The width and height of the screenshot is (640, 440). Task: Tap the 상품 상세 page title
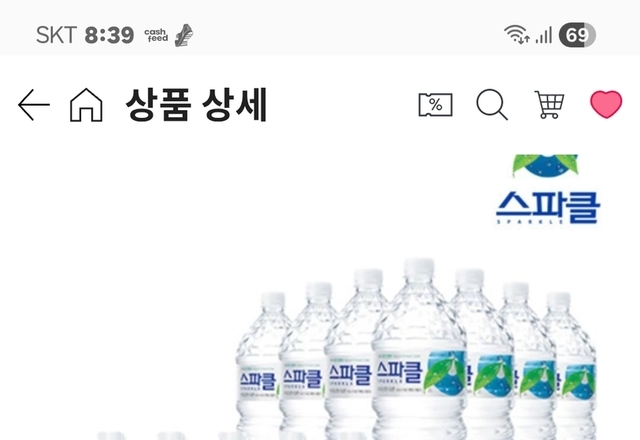click(196, 105)
